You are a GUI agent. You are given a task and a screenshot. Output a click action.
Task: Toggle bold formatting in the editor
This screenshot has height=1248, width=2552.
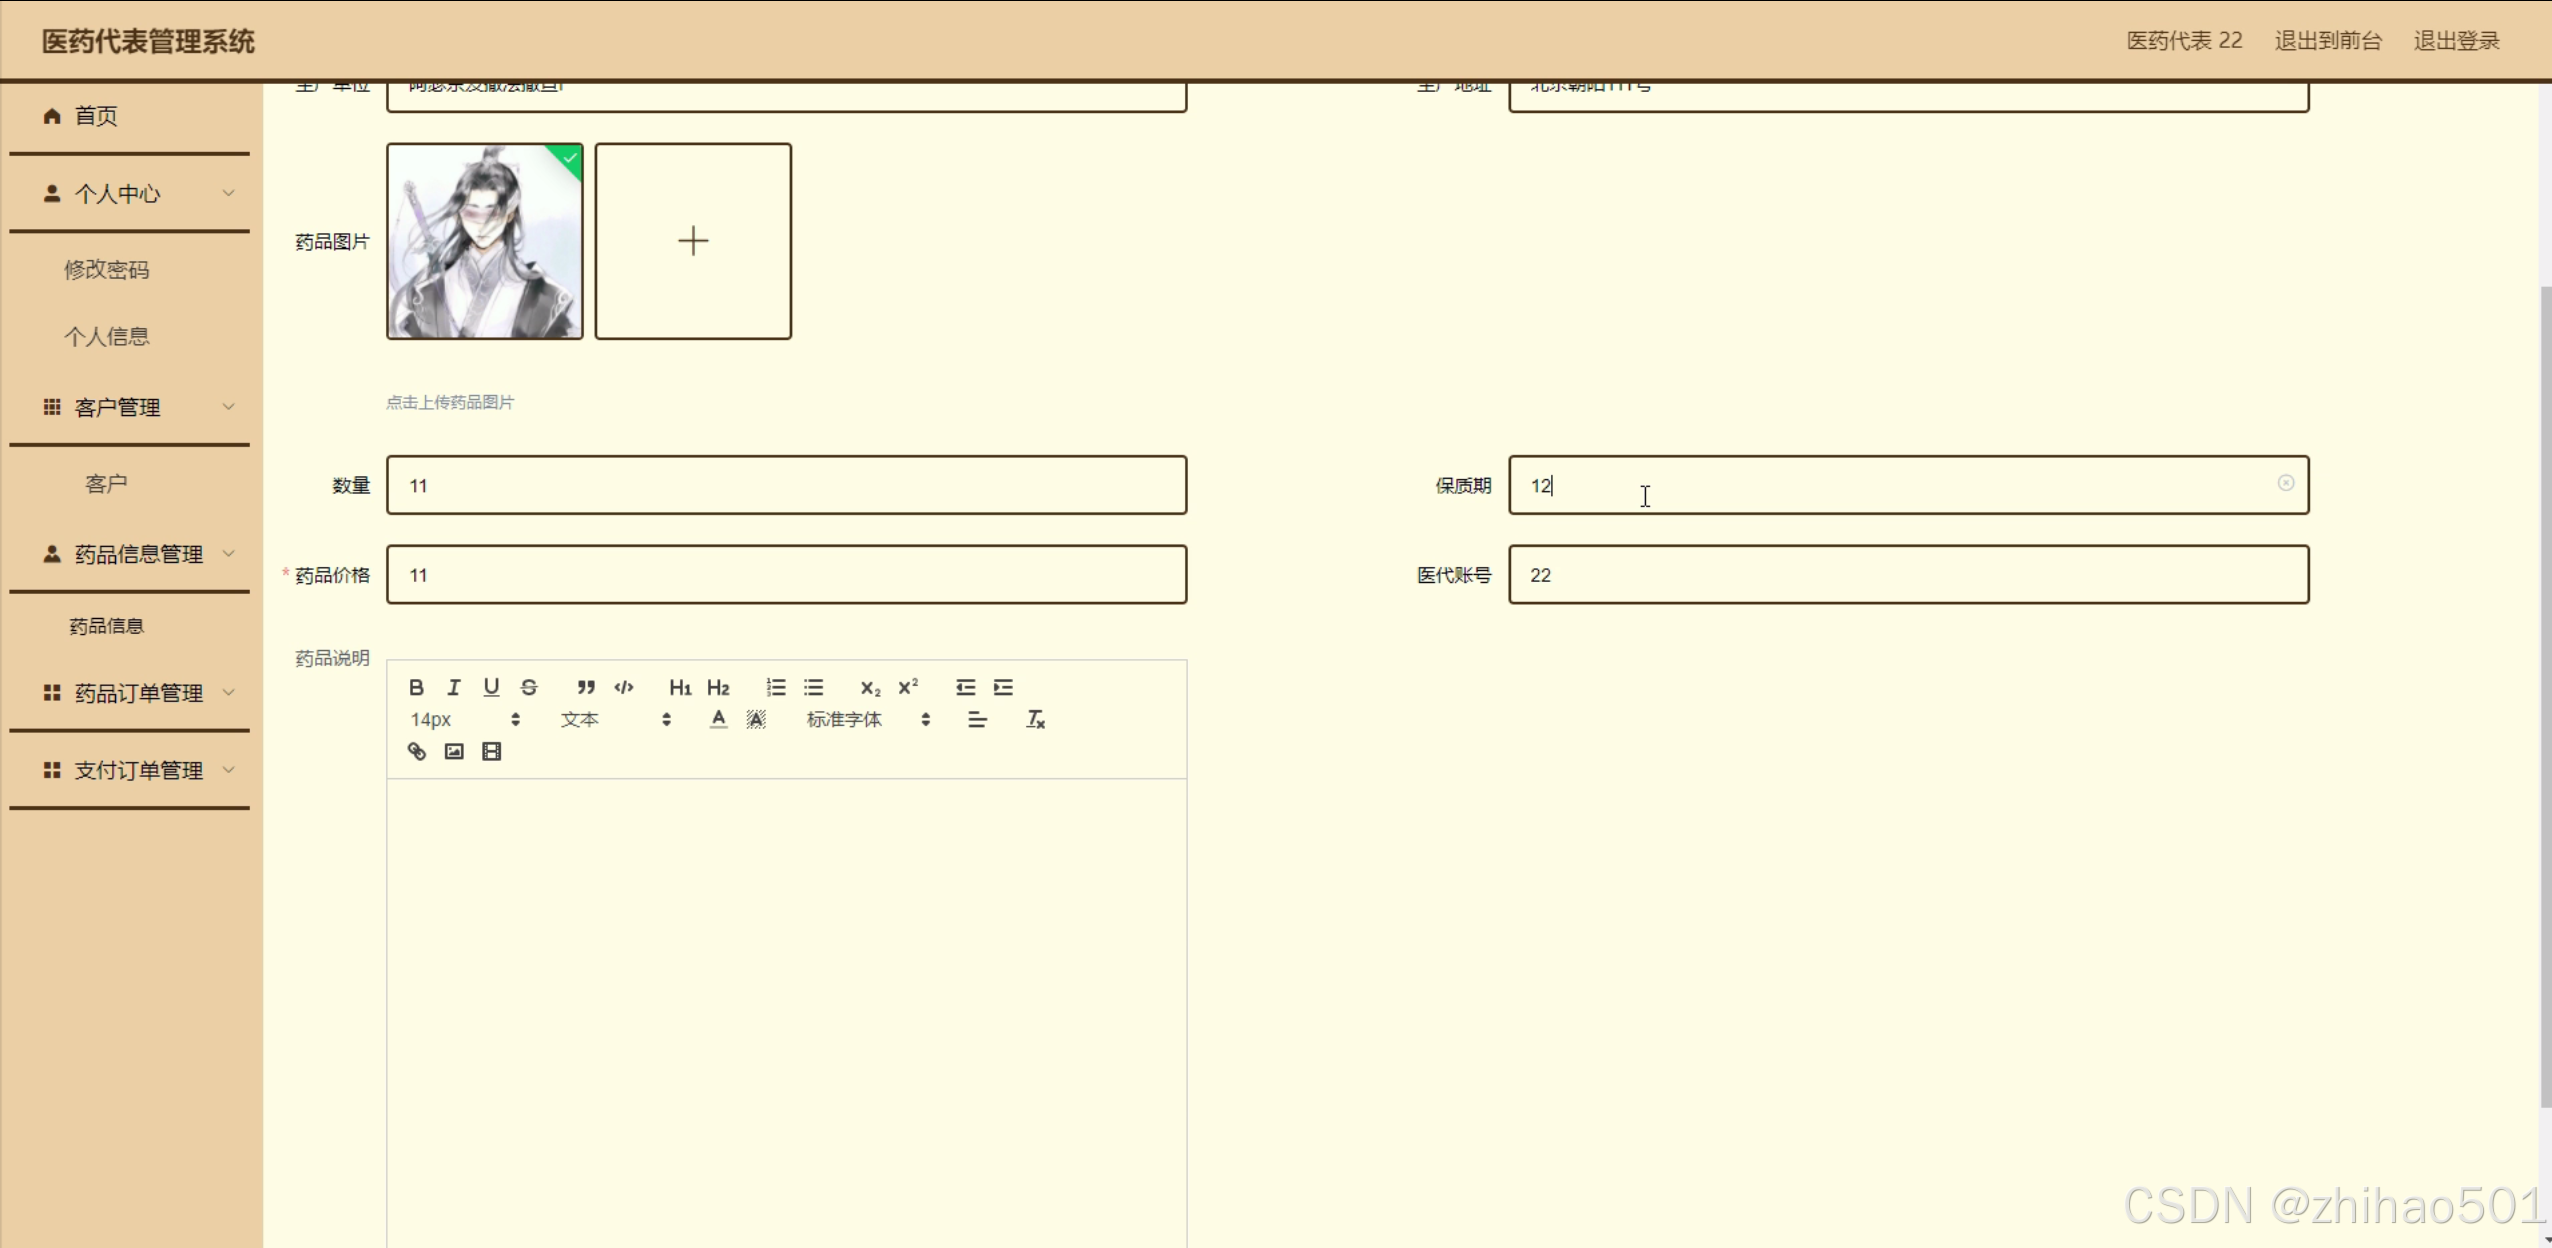pos(416,687)
